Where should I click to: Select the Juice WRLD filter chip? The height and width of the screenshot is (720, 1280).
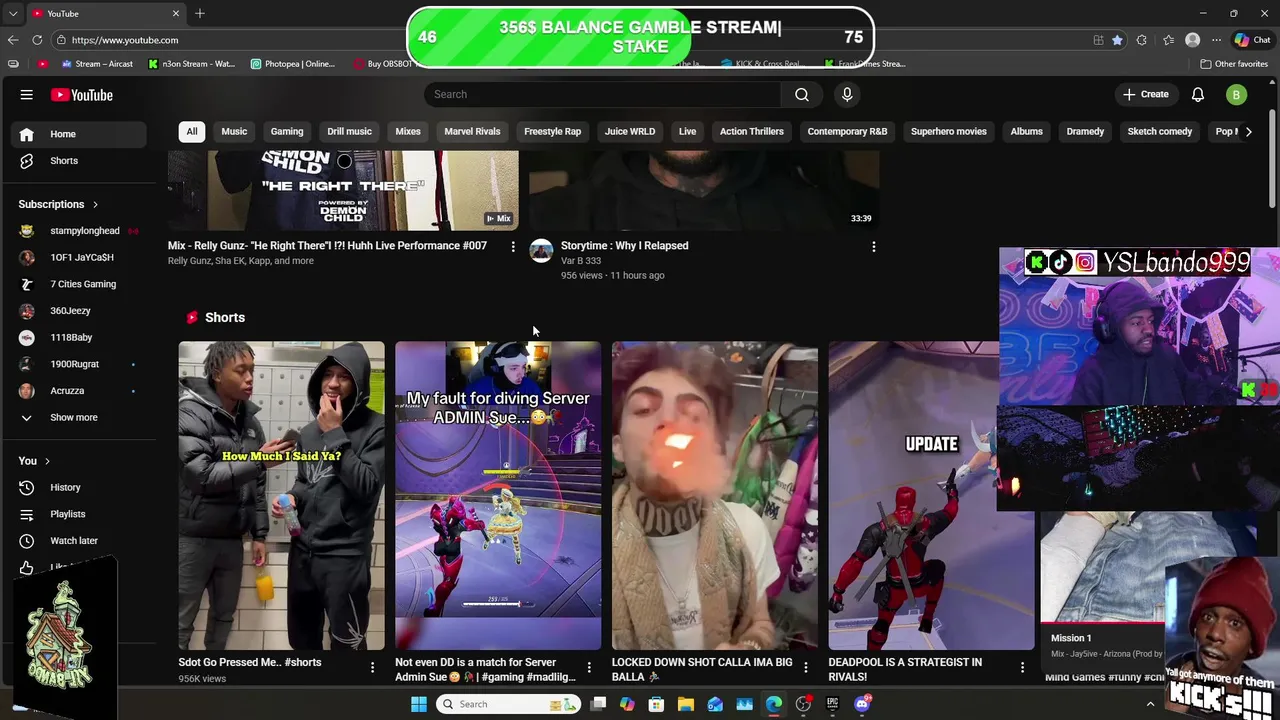(x=630, y=131)
